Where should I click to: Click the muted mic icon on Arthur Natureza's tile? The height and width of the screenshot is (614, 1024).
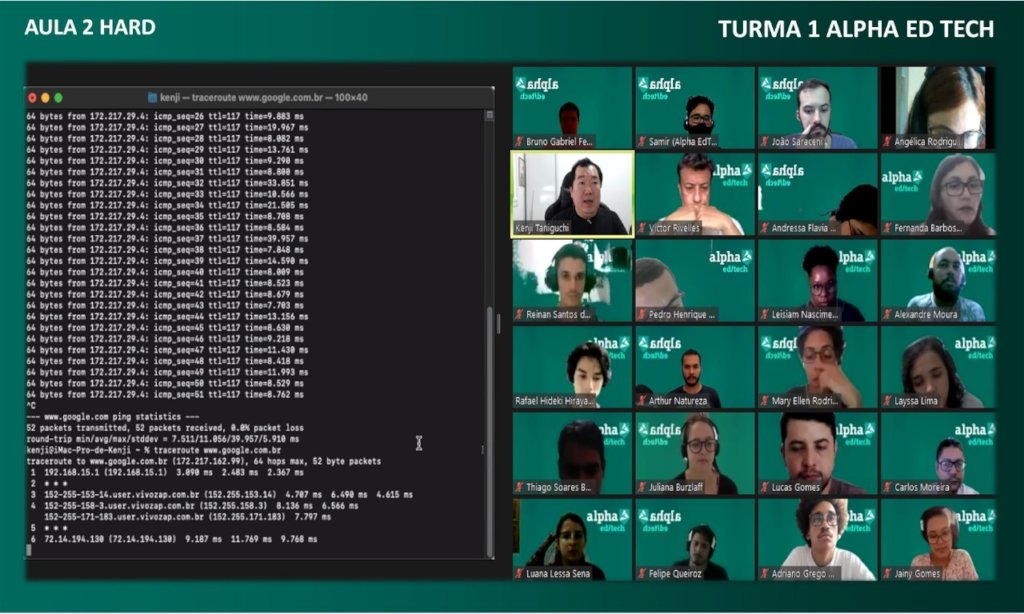(642, 399)
